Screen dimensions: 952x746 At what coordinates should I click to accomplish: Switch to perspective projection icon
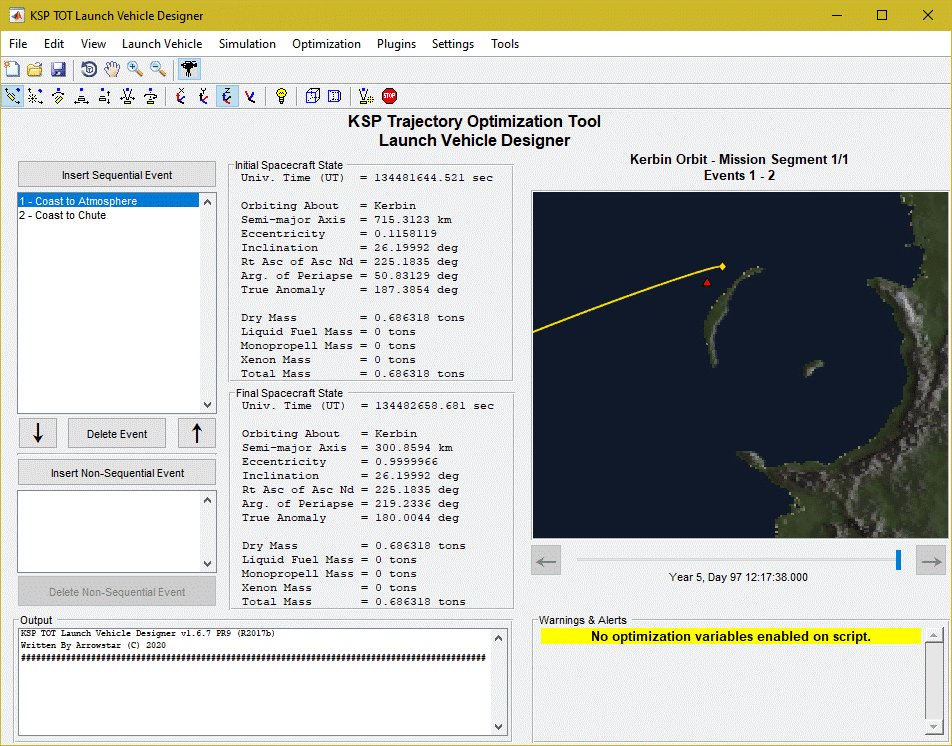[x=335, y=96]
